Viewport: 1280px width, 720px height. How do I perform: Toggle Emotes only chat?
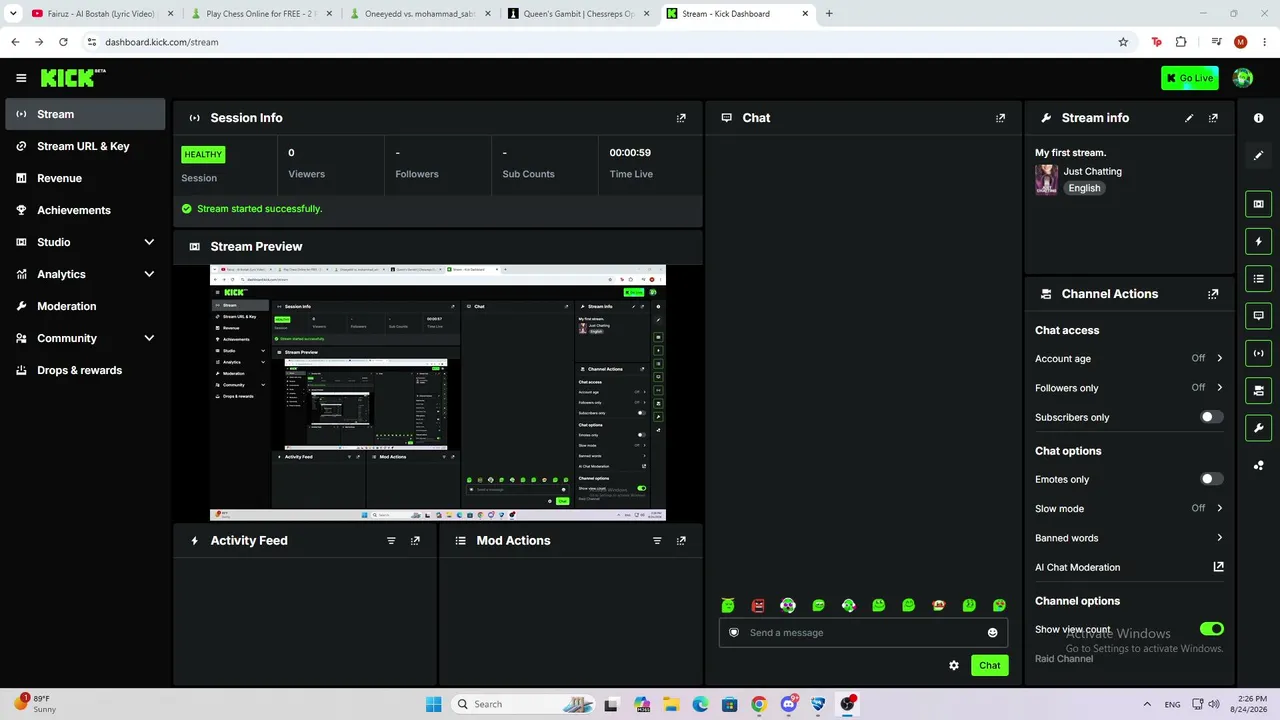tap(1211, 479)
